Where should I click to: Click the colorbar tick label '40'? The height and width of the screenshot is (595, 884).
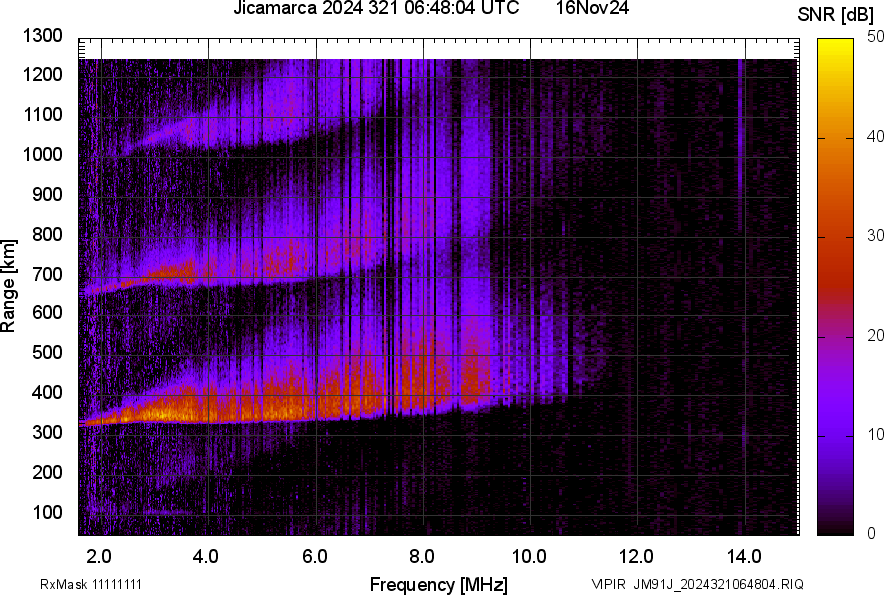[876, 136]
